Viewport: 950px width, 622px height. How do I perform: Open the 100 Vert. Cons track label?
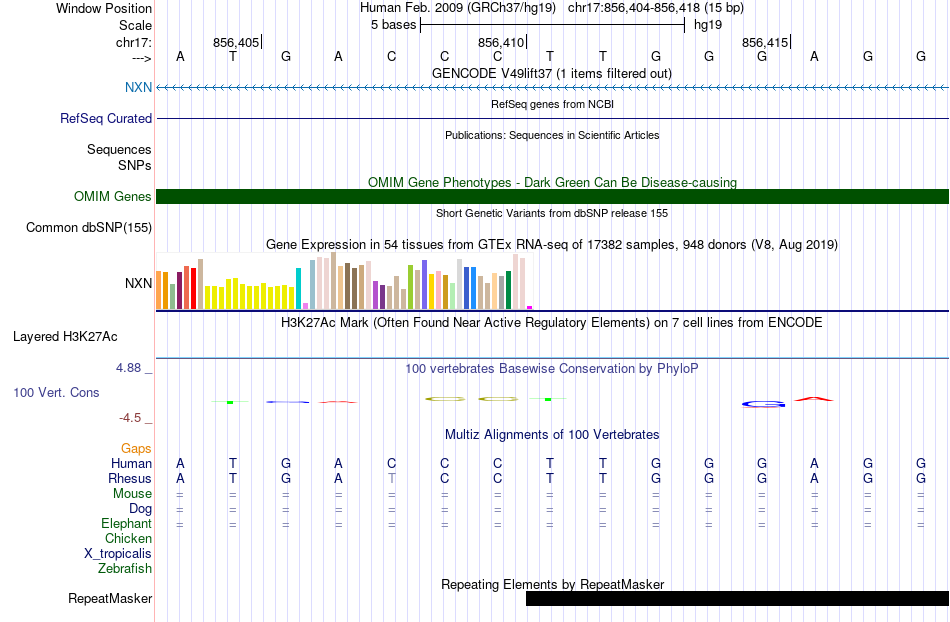pyautogui.click(x=56, y=392)
